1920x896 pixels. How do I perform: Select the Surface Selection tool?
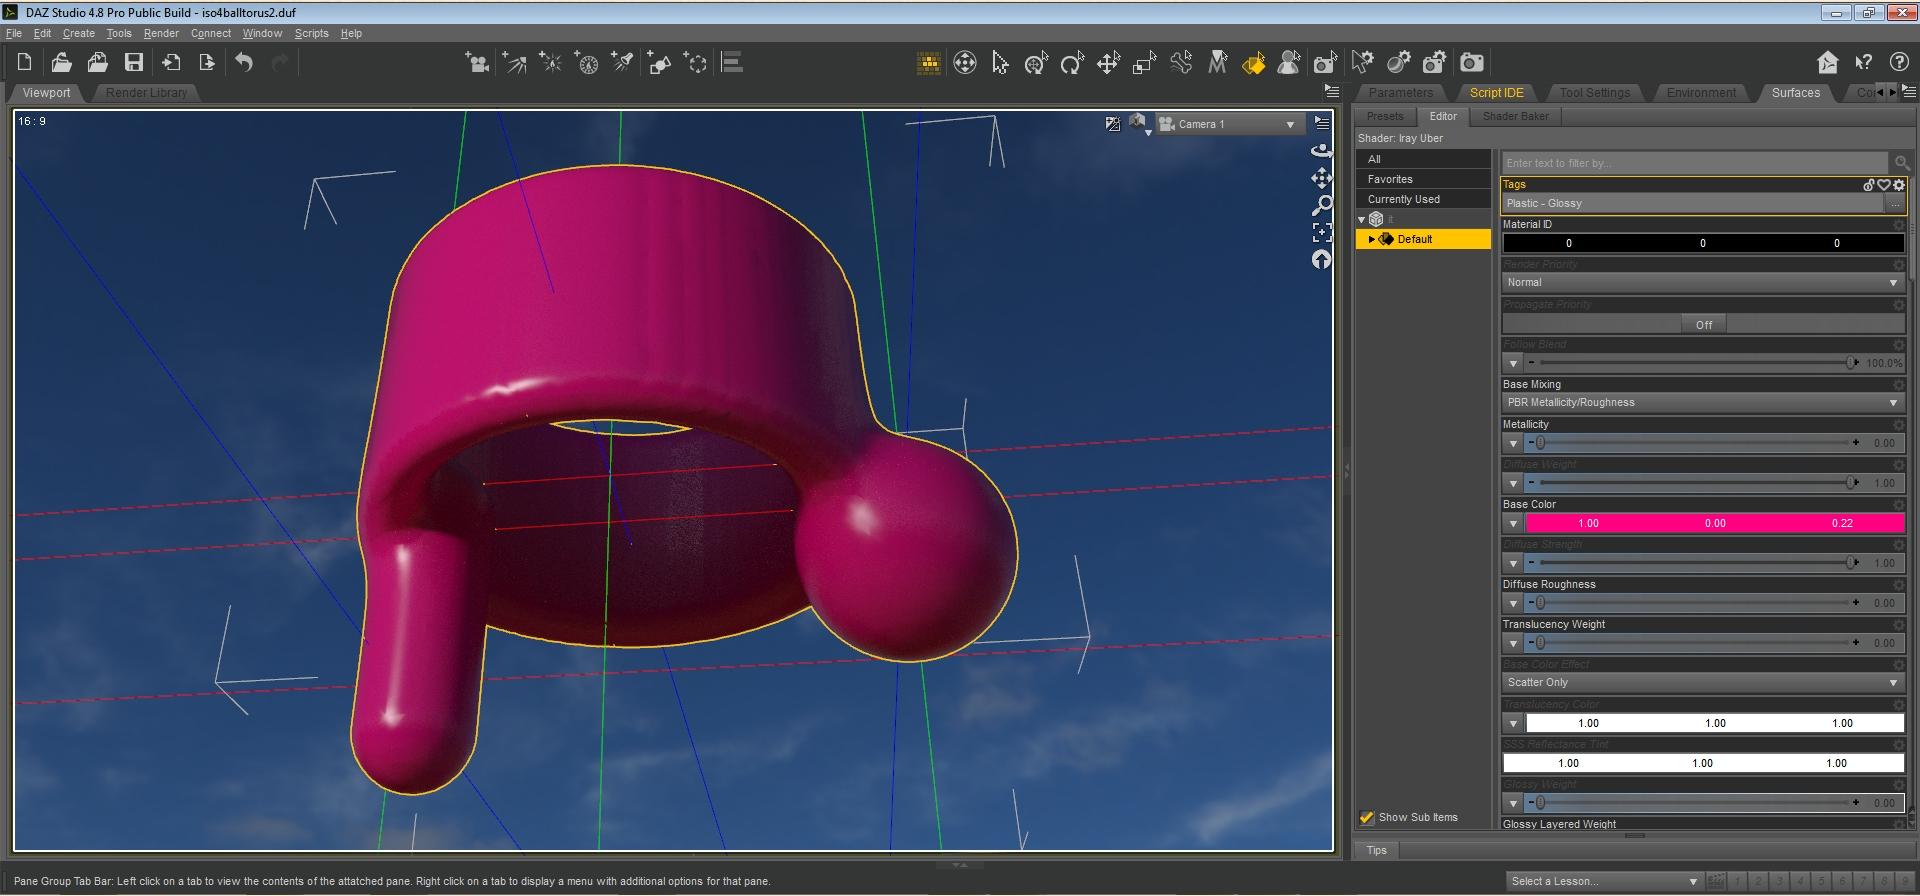click(1253, 63)
